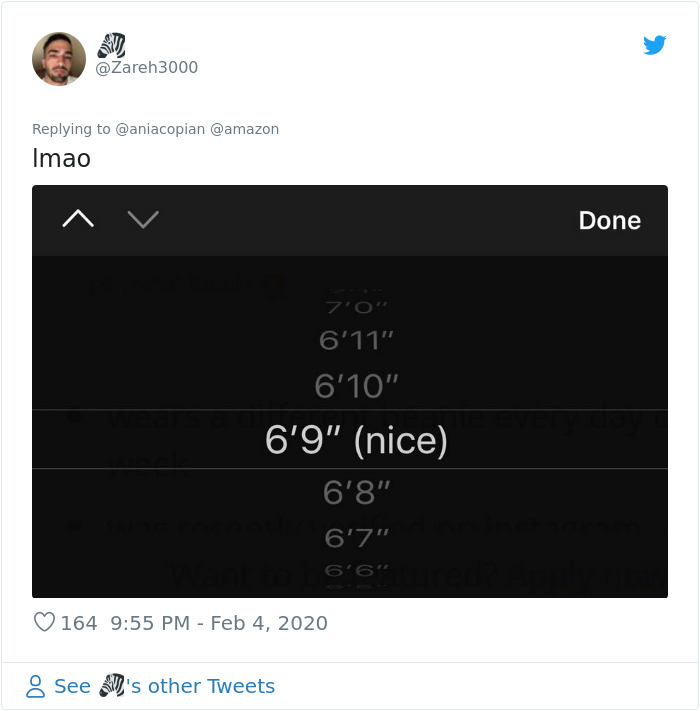Select 6'11" in the height picker
This screenshot has width=700, height=711.
coord(356,340)
